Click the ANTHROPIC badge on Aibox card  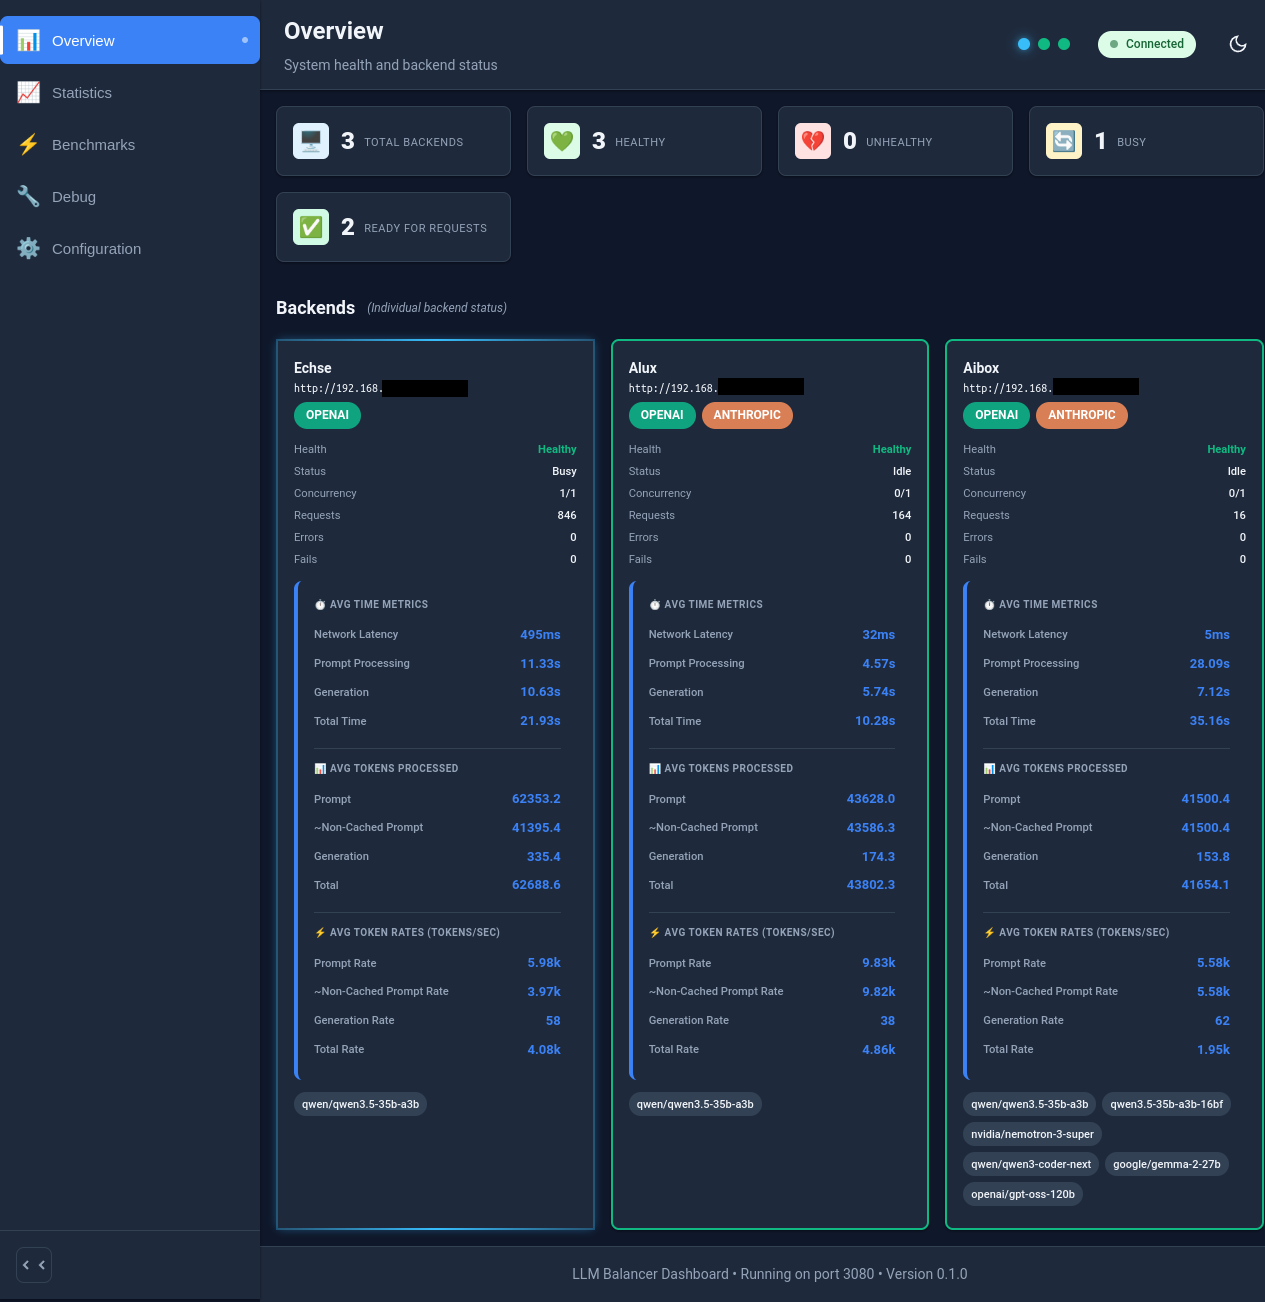1082,415
